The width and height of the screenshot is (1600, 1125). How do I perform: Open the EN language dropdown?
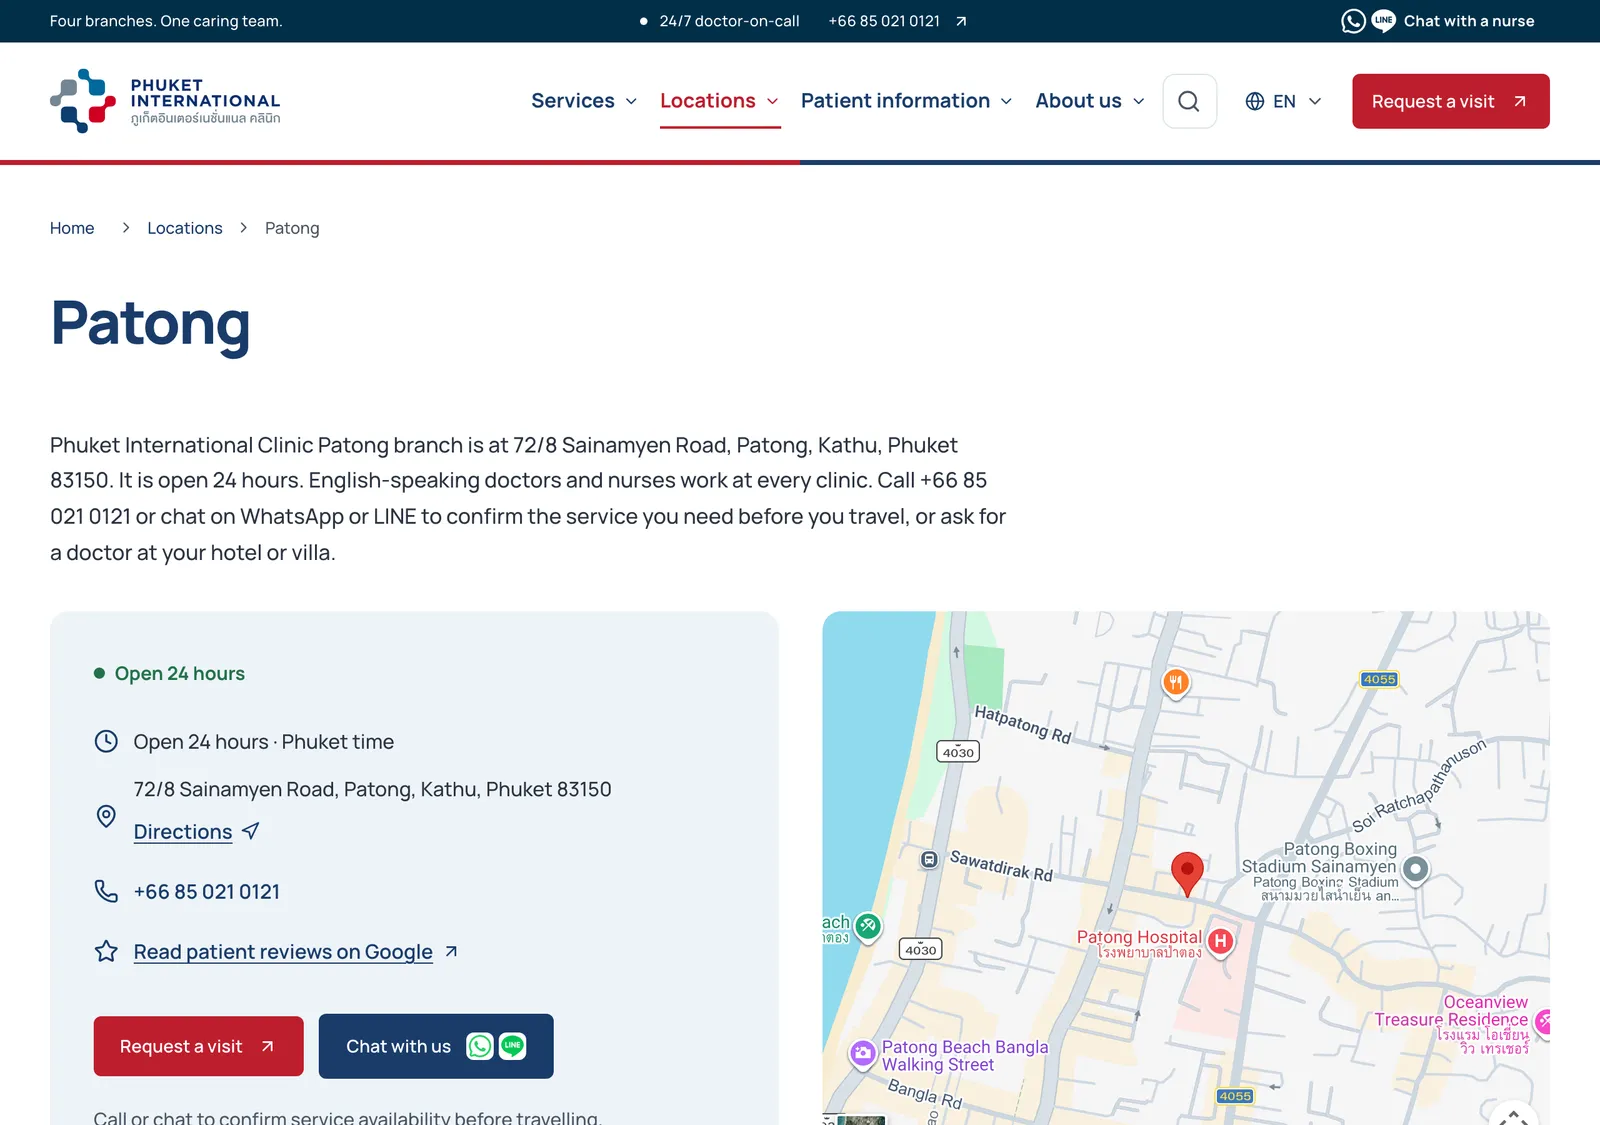point(1284,101)
